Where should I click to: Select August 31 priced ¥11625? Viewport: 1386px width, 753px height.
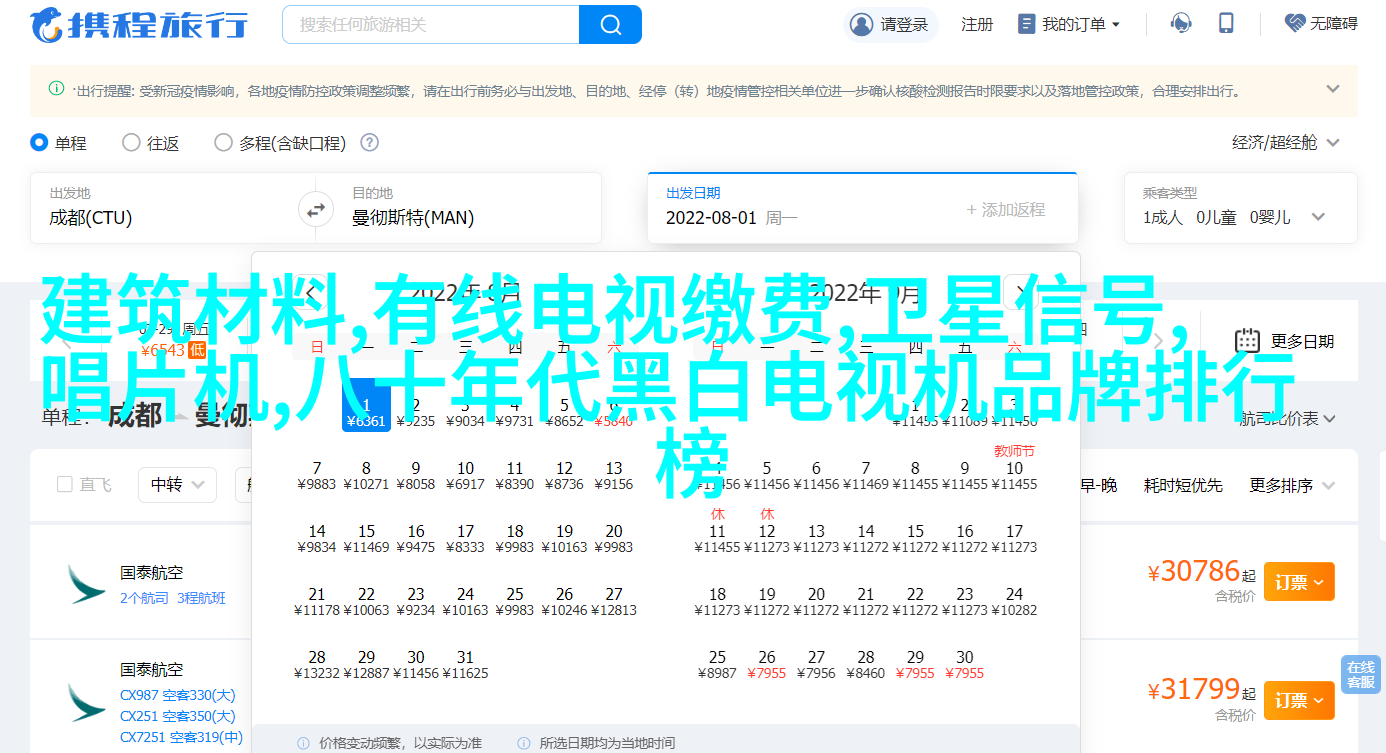[465, 664]
